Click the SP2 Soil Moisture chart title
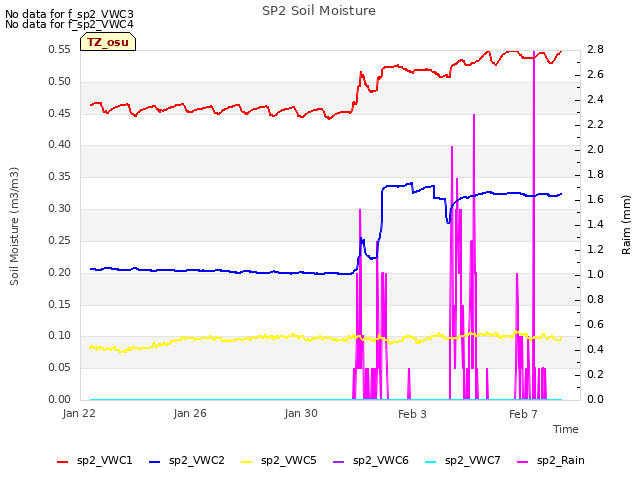 tap(319, 11)
